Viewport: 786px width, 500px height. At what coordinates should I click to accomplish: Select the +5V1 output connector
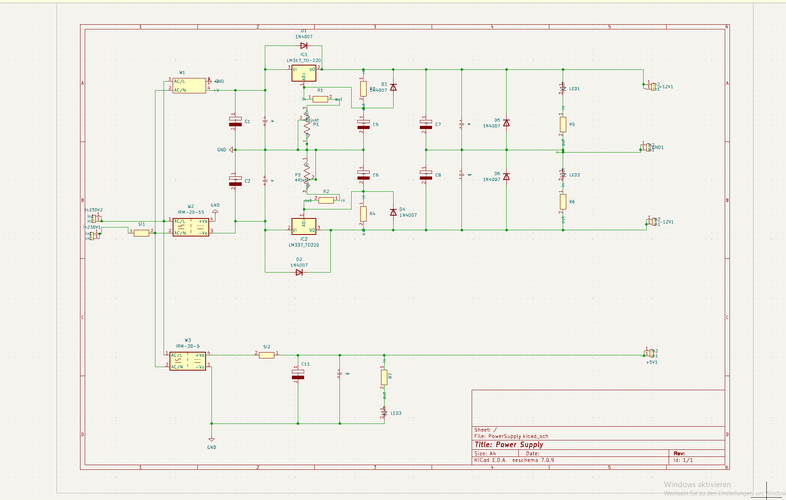coord(650,353)
